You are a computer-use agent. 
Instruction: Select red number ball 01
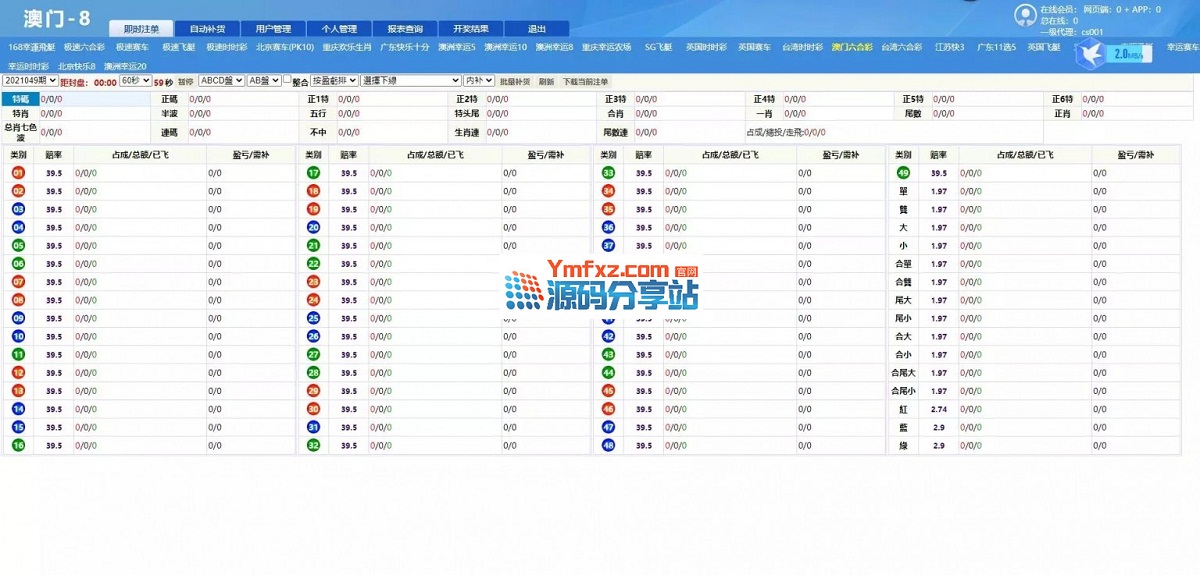[x=18, y=173]
